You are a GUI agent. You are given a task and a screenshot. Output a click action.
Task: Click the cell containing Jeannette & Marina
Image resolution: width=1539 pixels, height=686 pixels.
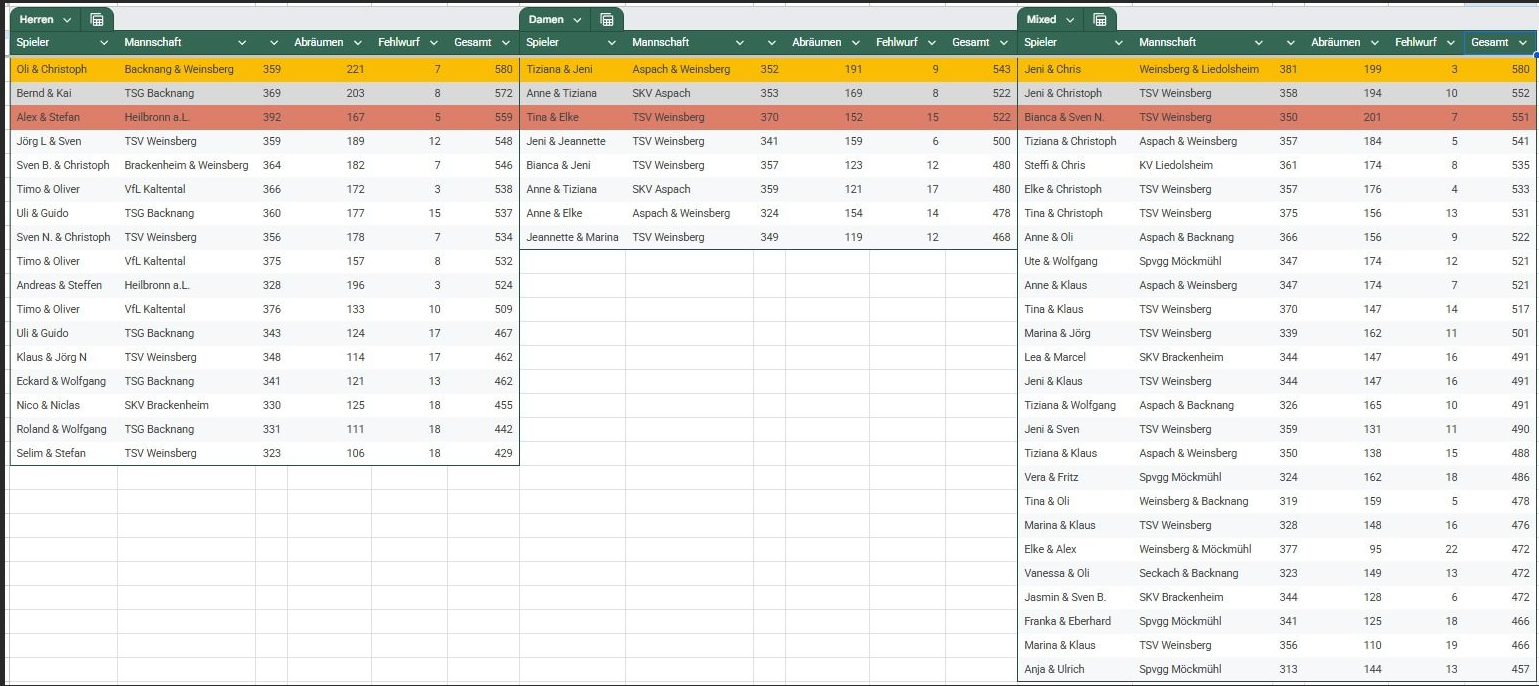click(x=572, y=237)
